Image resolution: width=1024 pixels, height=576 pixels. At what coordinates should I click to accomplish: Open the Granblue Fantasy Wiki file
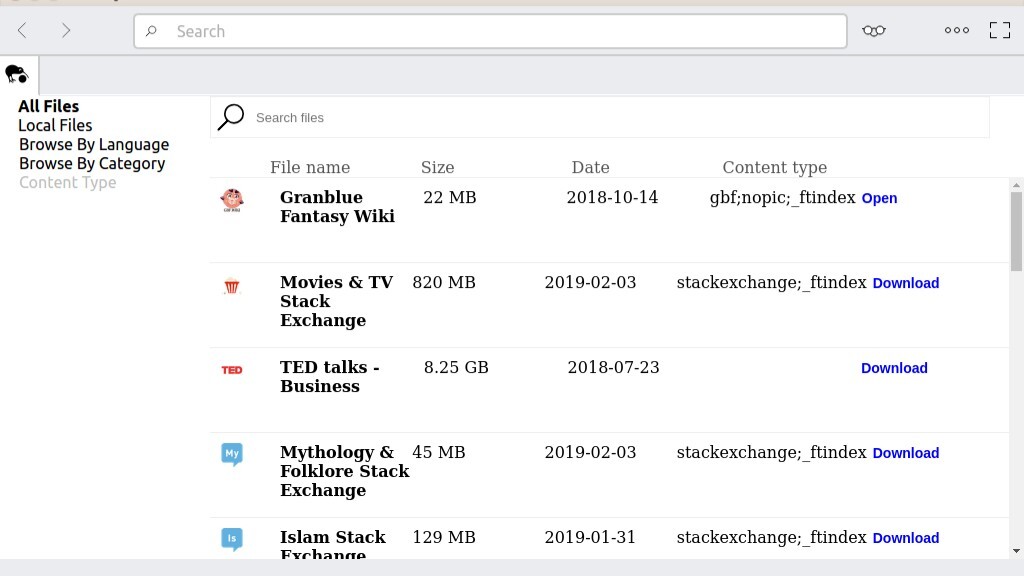coord(879,198)
